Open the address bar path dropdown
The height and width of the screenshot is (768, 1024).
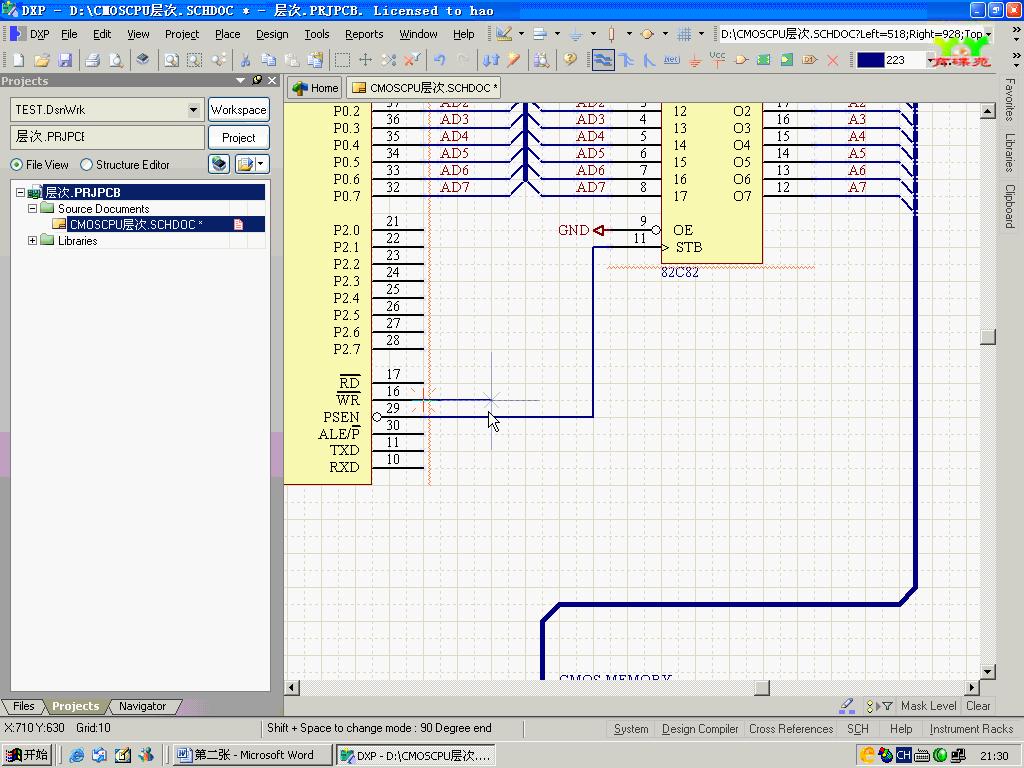(x=988, y=34)
